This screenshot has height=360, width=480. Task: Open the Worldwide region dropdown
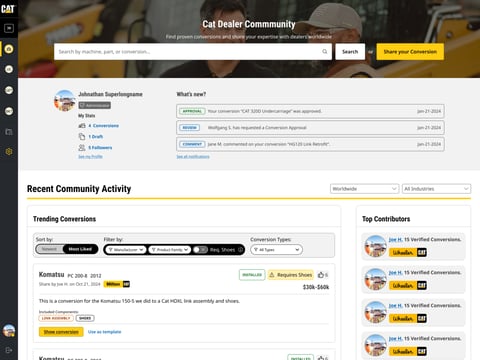pyautogui.click(x=365, y=189)
